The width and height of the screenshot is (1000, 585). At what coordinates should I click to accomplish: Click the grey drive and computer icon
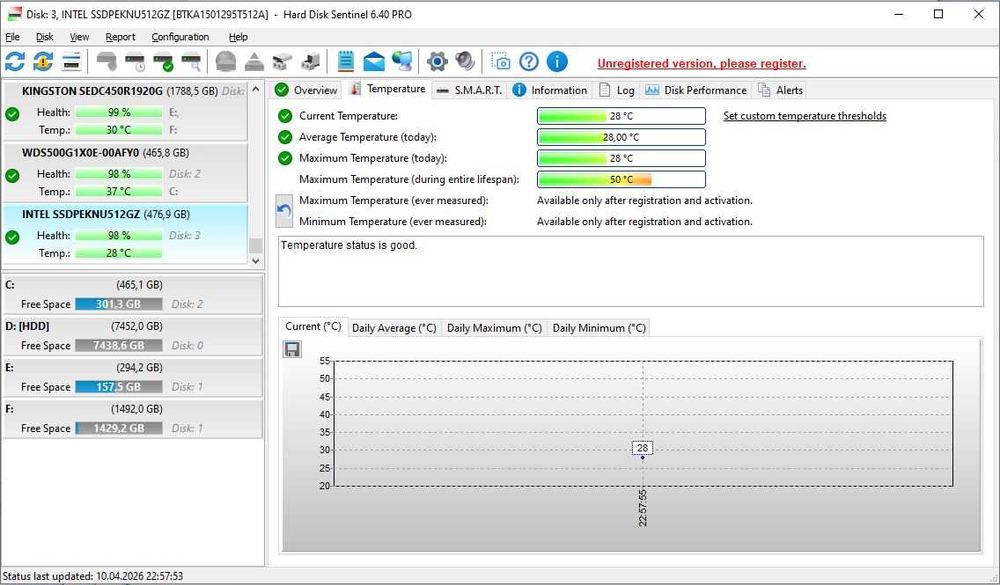coord(311,62)
